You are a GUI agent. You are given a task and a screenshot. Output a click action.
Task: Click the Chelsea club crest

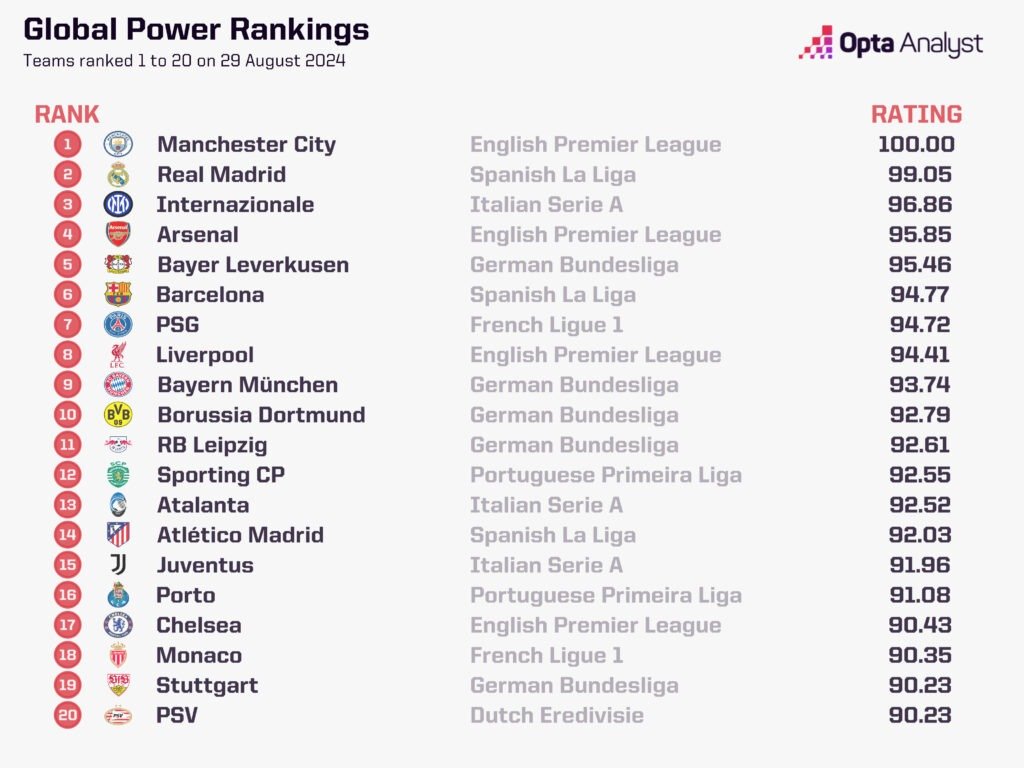(118, 625)
